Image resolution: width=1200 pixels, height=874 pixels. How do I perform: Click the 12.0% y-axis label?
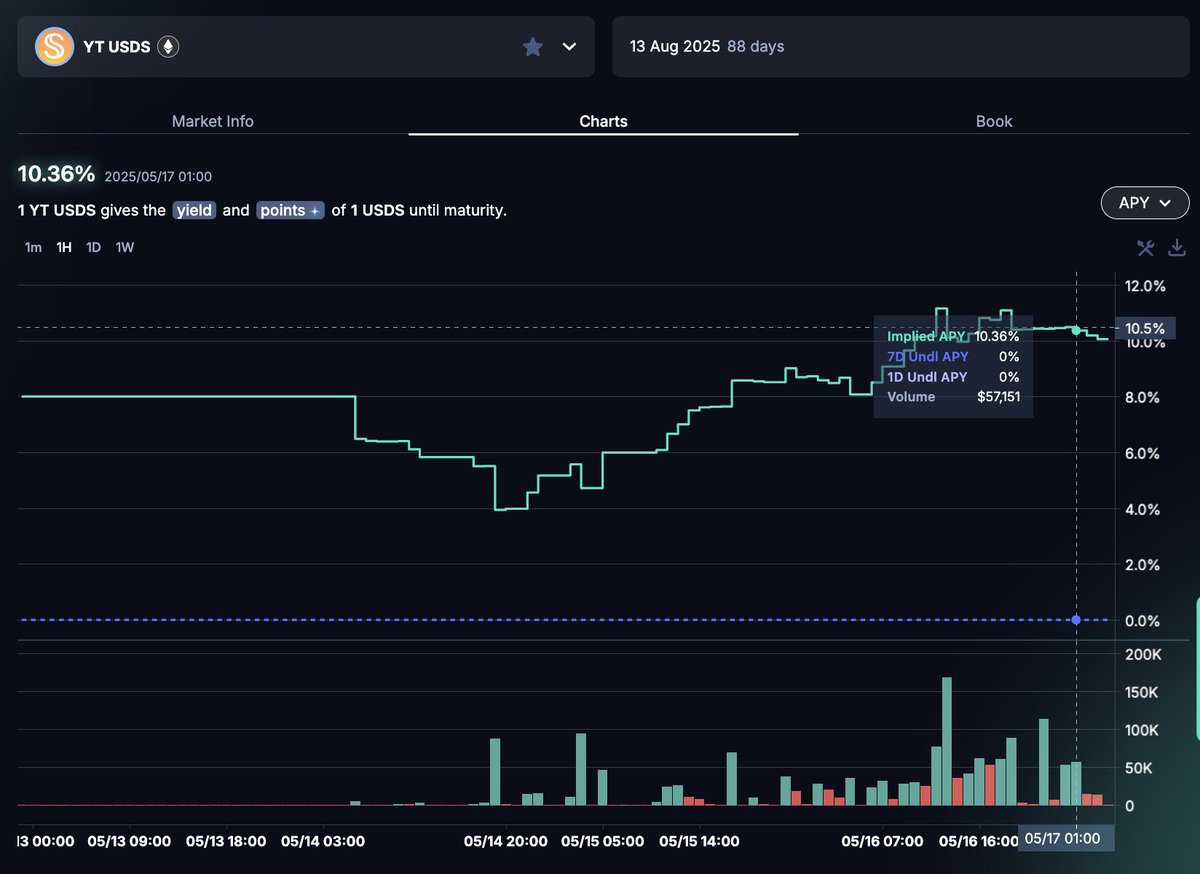click(1145, 286)
